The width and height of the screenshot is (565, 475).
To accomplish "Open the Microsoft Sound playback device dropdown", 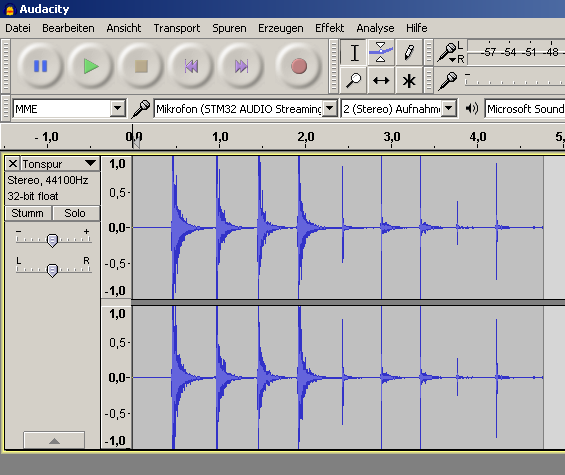I will pos(525,108).
